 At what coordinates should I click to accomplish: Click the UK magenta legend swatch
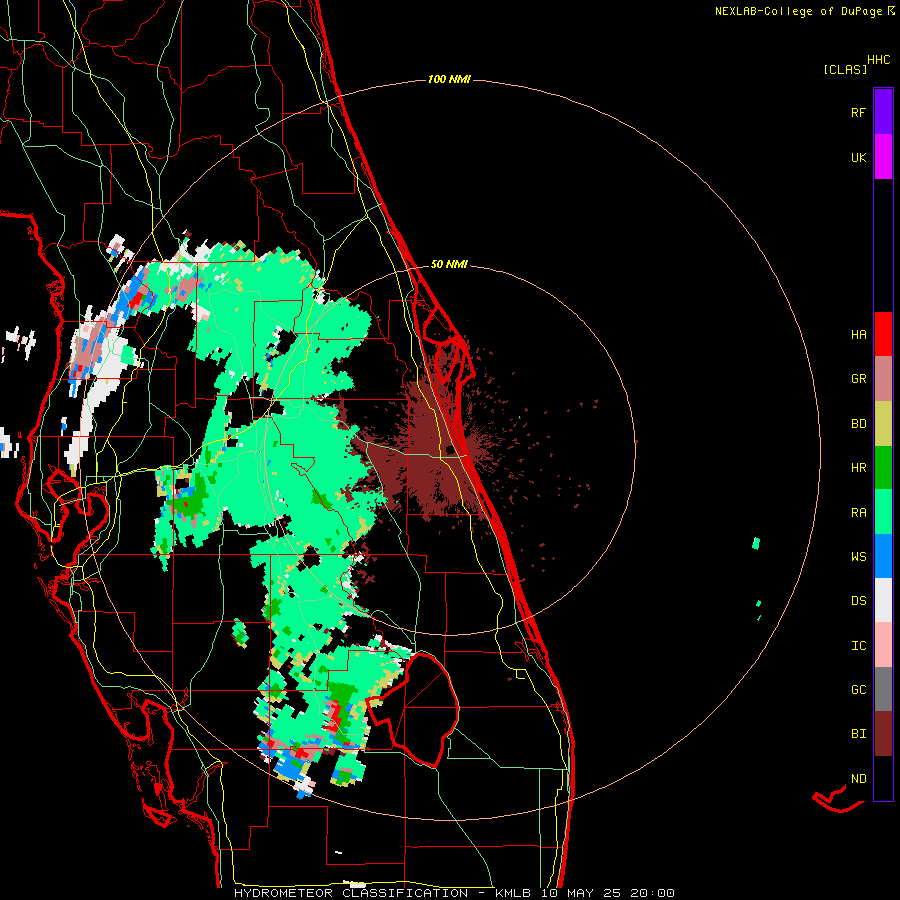(x=883, y=157)
